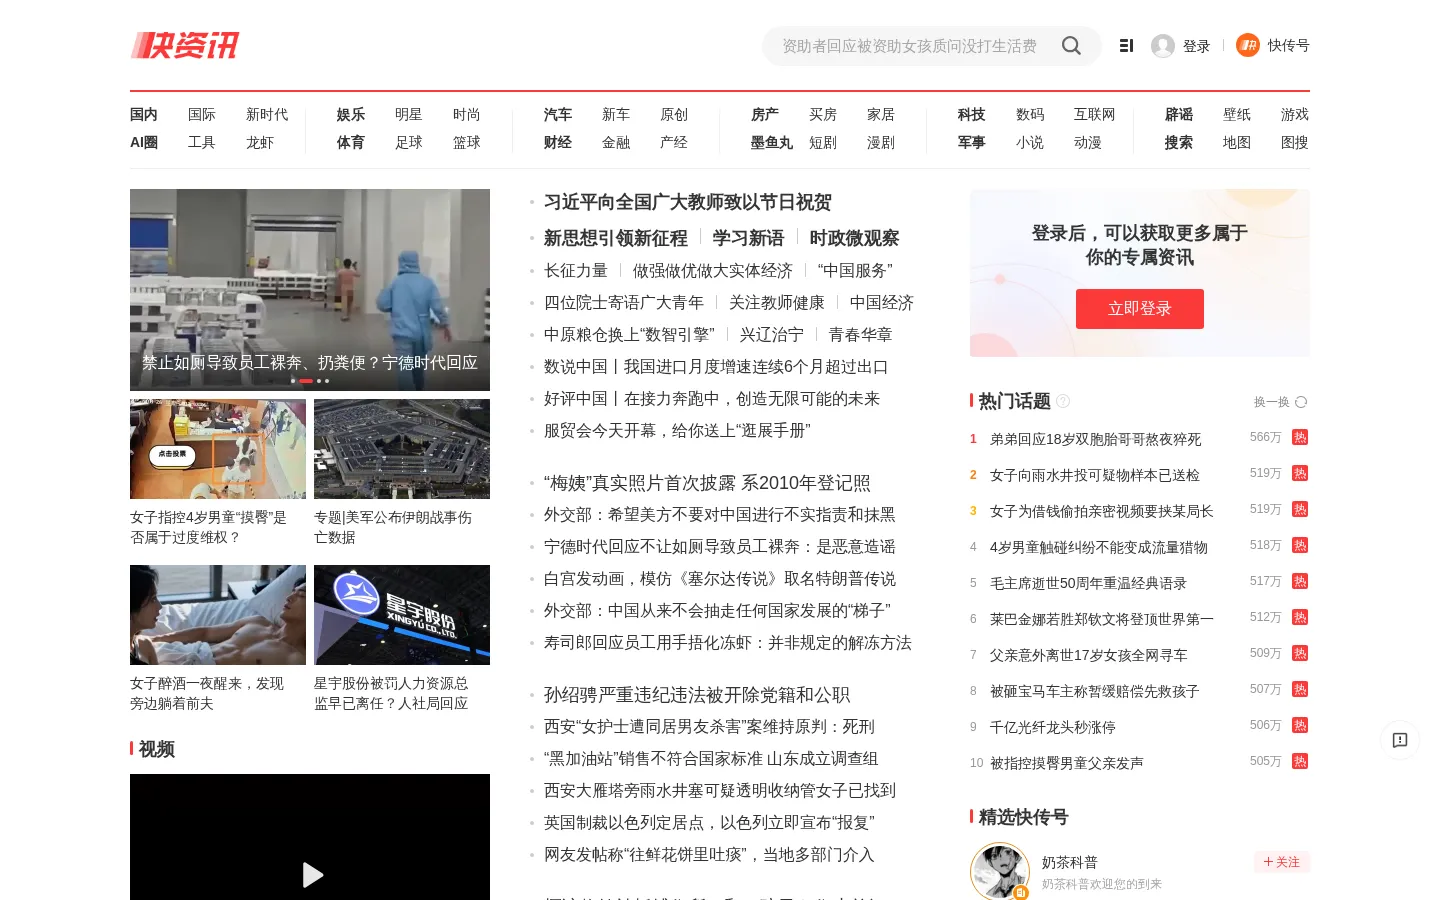Open carousel image about 宁德时代回应
Screen dimensions: 1440x900
310,290
